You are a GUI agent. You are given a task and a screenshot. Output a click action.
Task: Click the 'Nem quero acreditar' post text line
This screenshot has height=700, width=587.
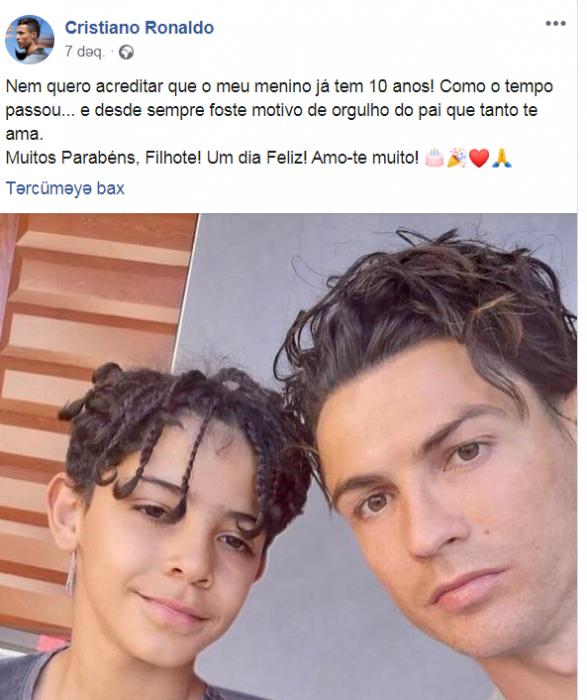click(279, 86)
